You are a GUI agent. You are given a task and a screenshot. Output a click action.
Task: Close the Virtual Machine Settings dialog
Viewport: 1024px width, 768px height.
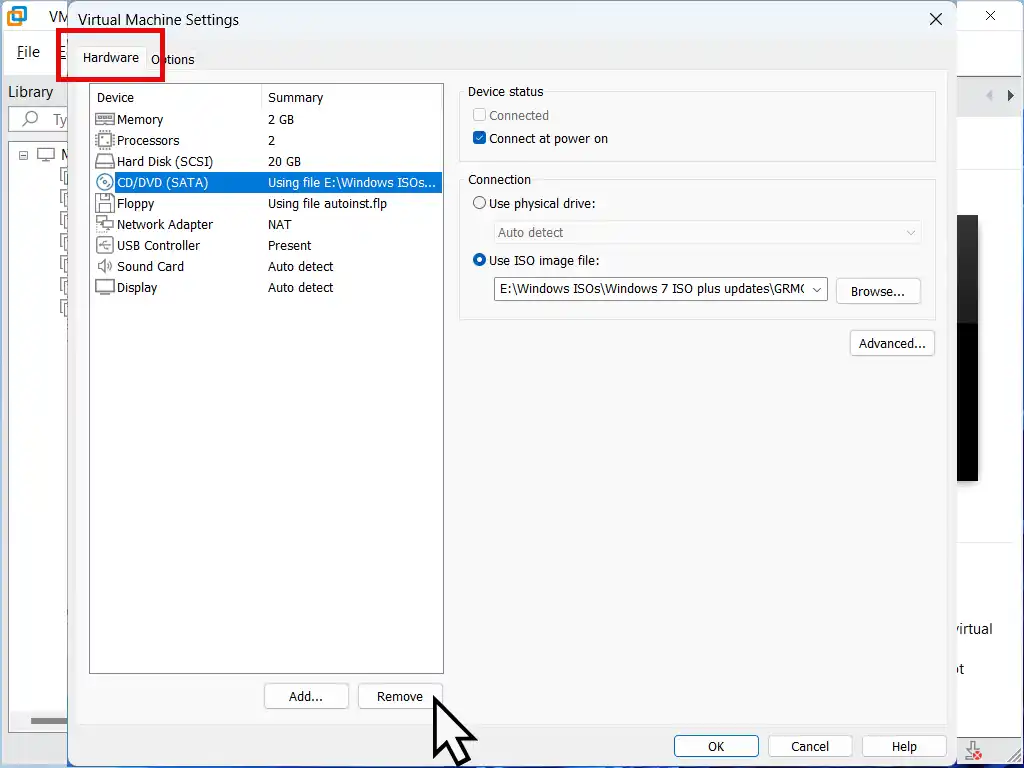point(936,20)
